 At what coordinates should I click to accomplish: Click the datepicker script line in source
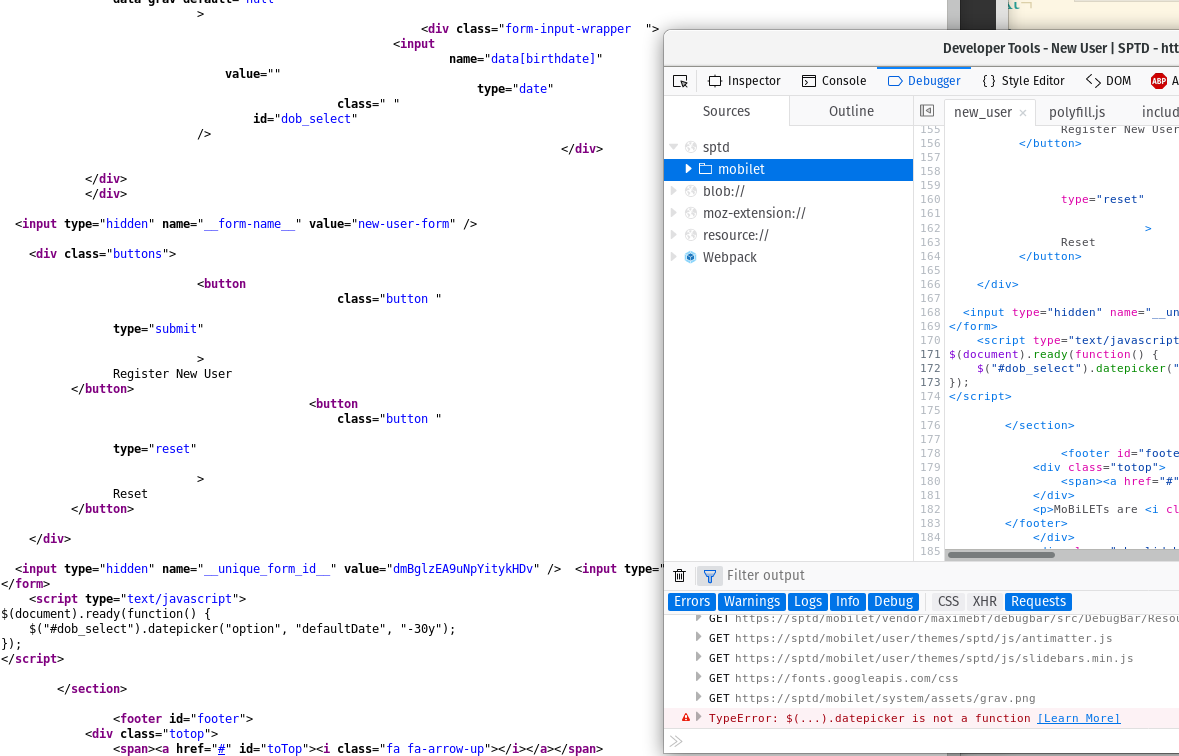click(242, 629)
